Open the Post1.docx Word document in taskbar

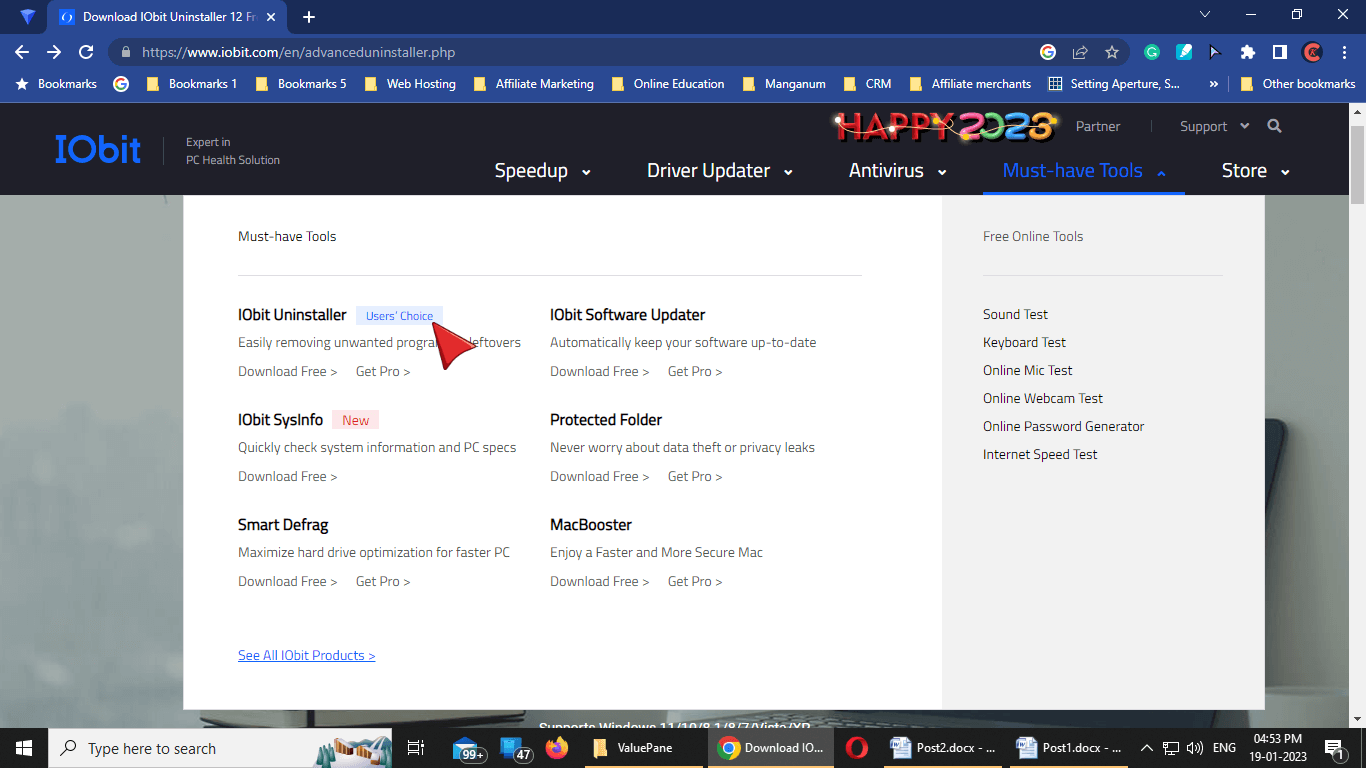point(1069,748)
